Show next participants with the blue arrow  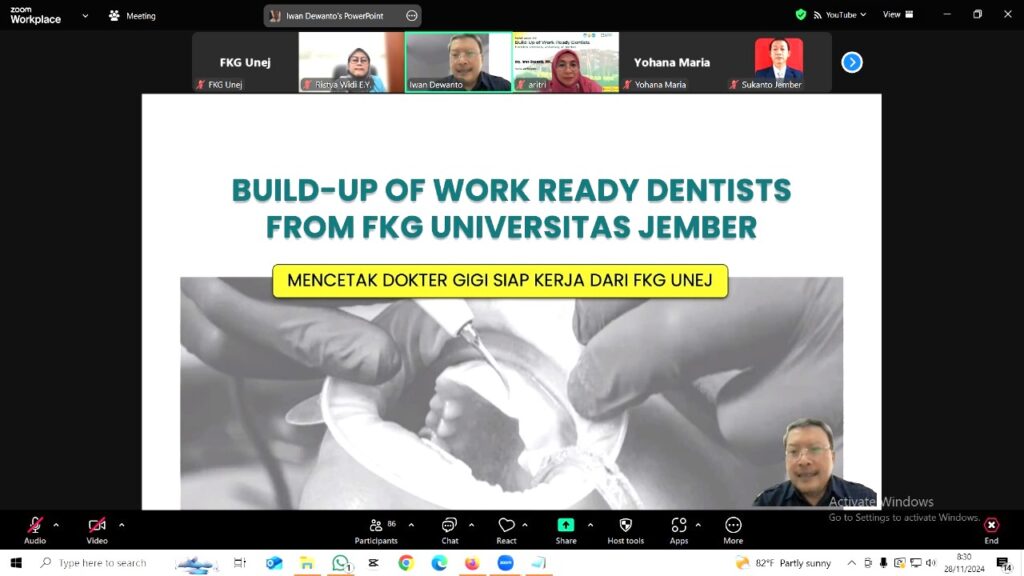[852, 63]
